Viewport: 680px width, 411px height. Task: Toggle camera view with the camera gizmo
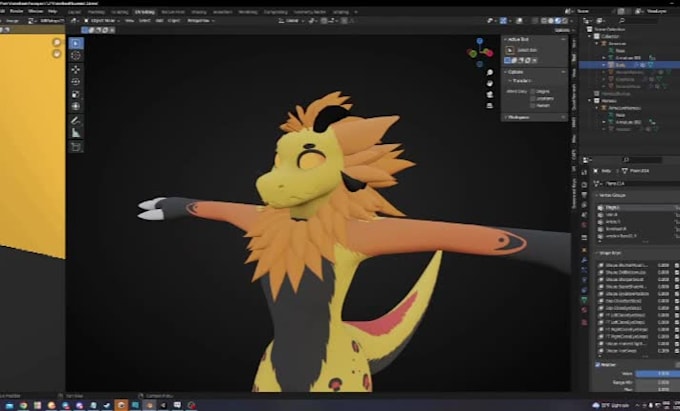click(490, 95)
